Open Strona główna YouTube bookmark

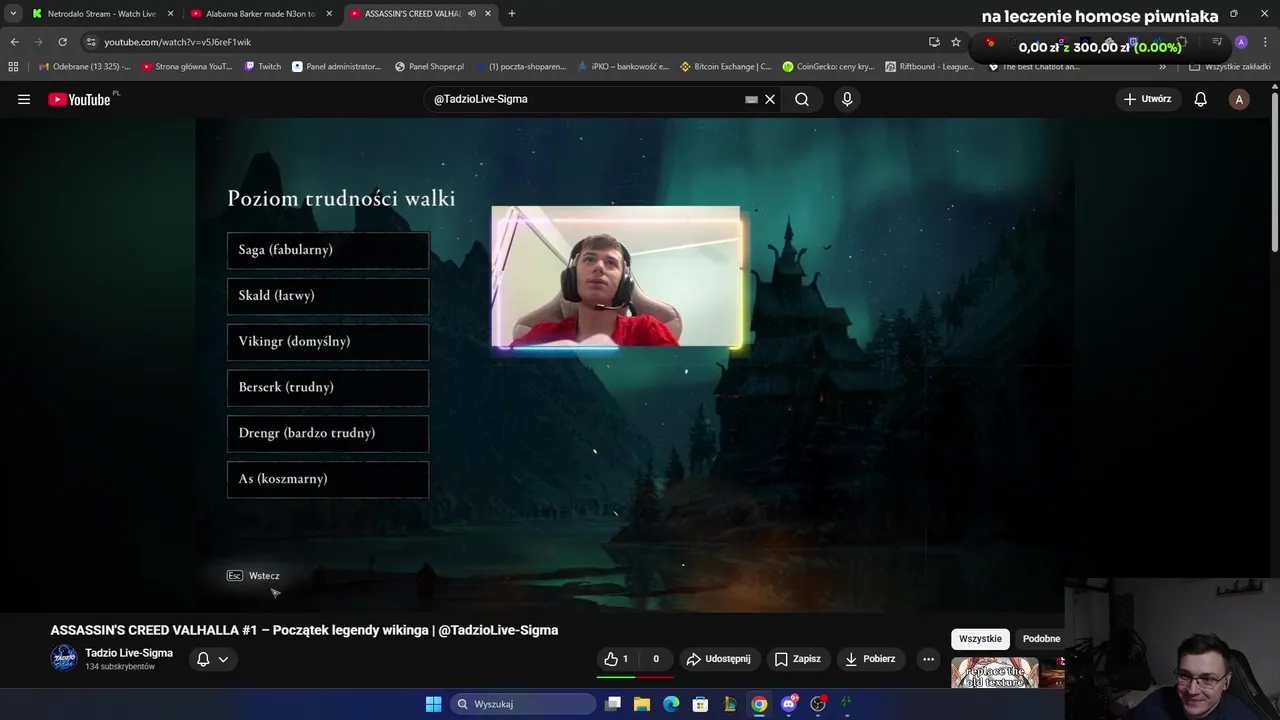187,66
